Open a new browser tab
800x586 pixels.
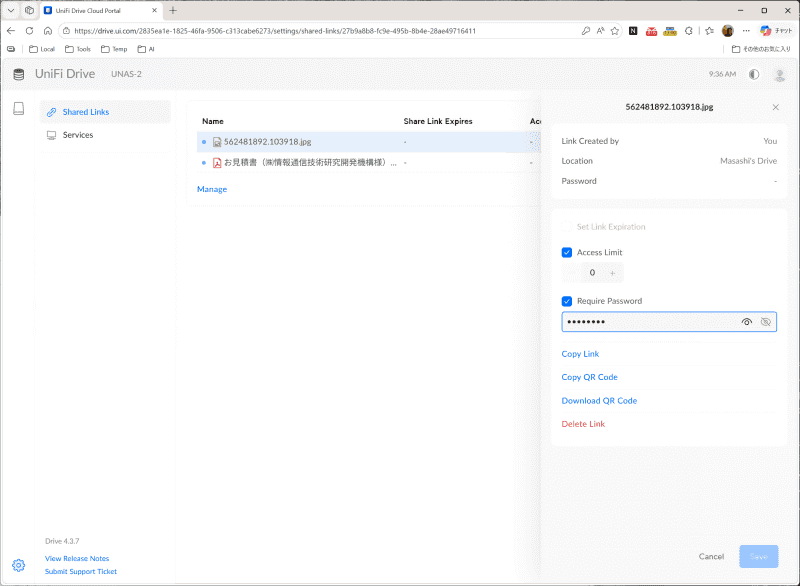pyautogui.click(x=173, y=10)
